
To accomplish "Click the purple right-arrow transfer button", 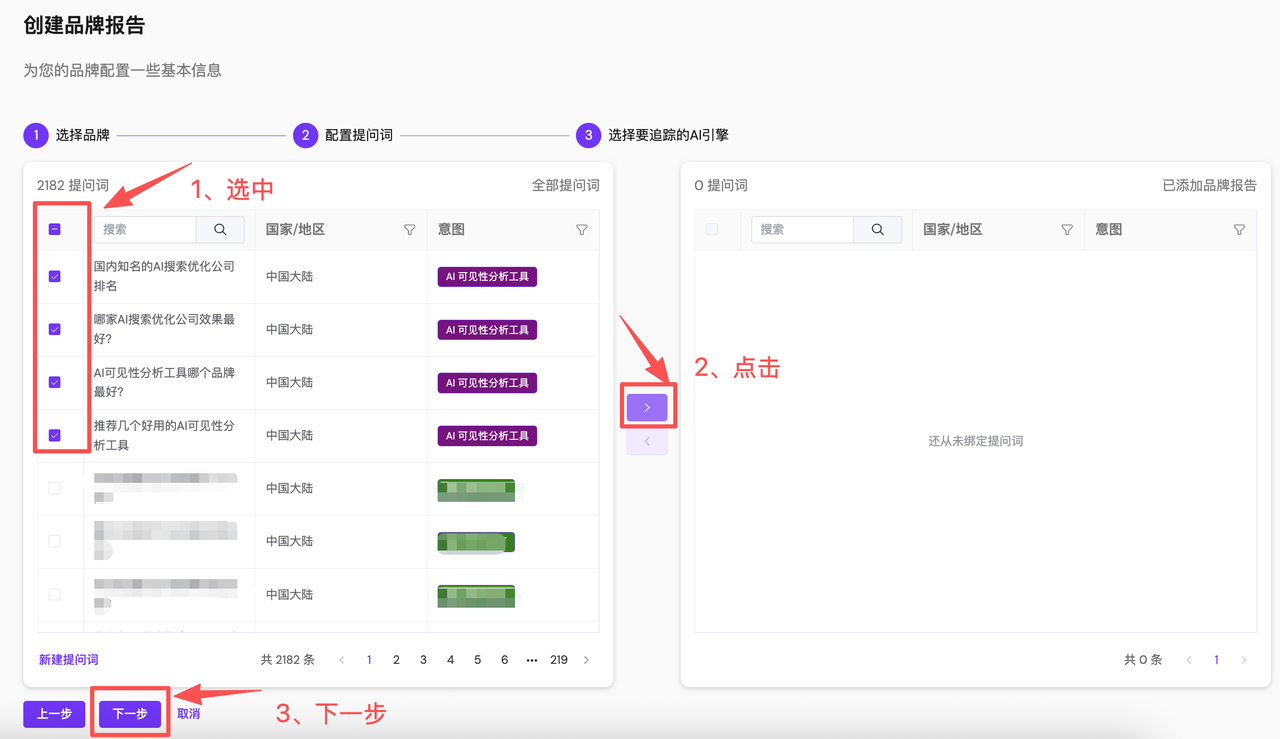I will 647,407.
